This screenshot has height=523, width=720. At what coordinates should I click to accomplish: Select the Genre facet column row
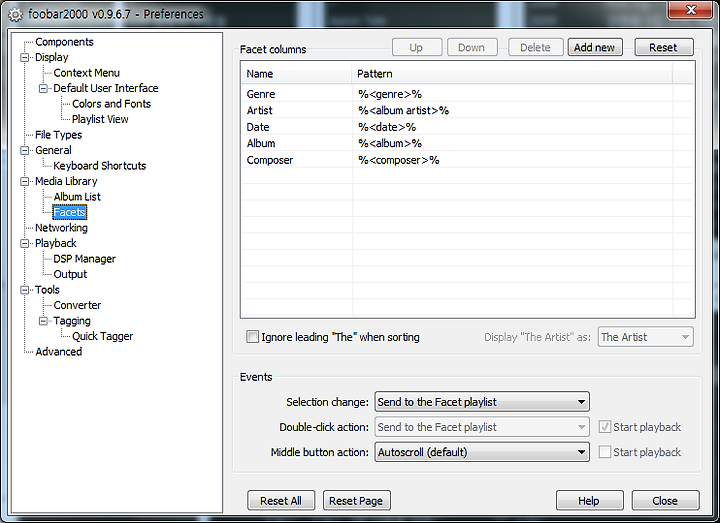coord(467,94)
